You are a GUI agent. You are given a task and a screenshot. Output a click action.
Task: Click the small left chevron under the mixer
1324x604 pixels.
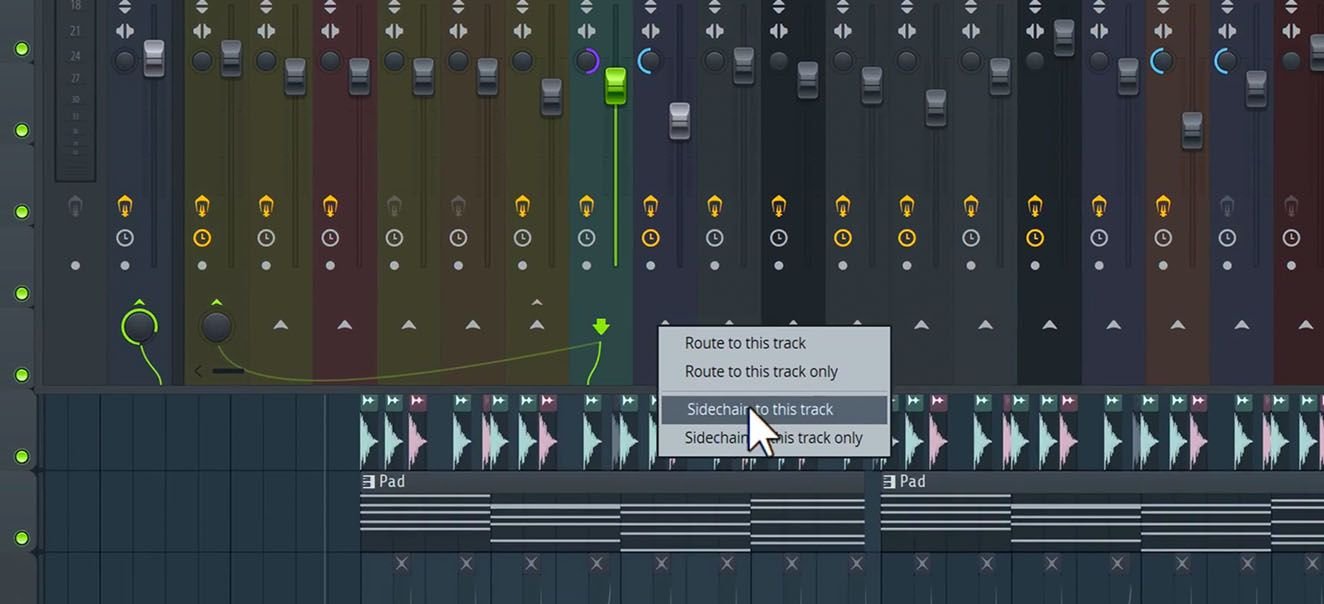[198, 371]
